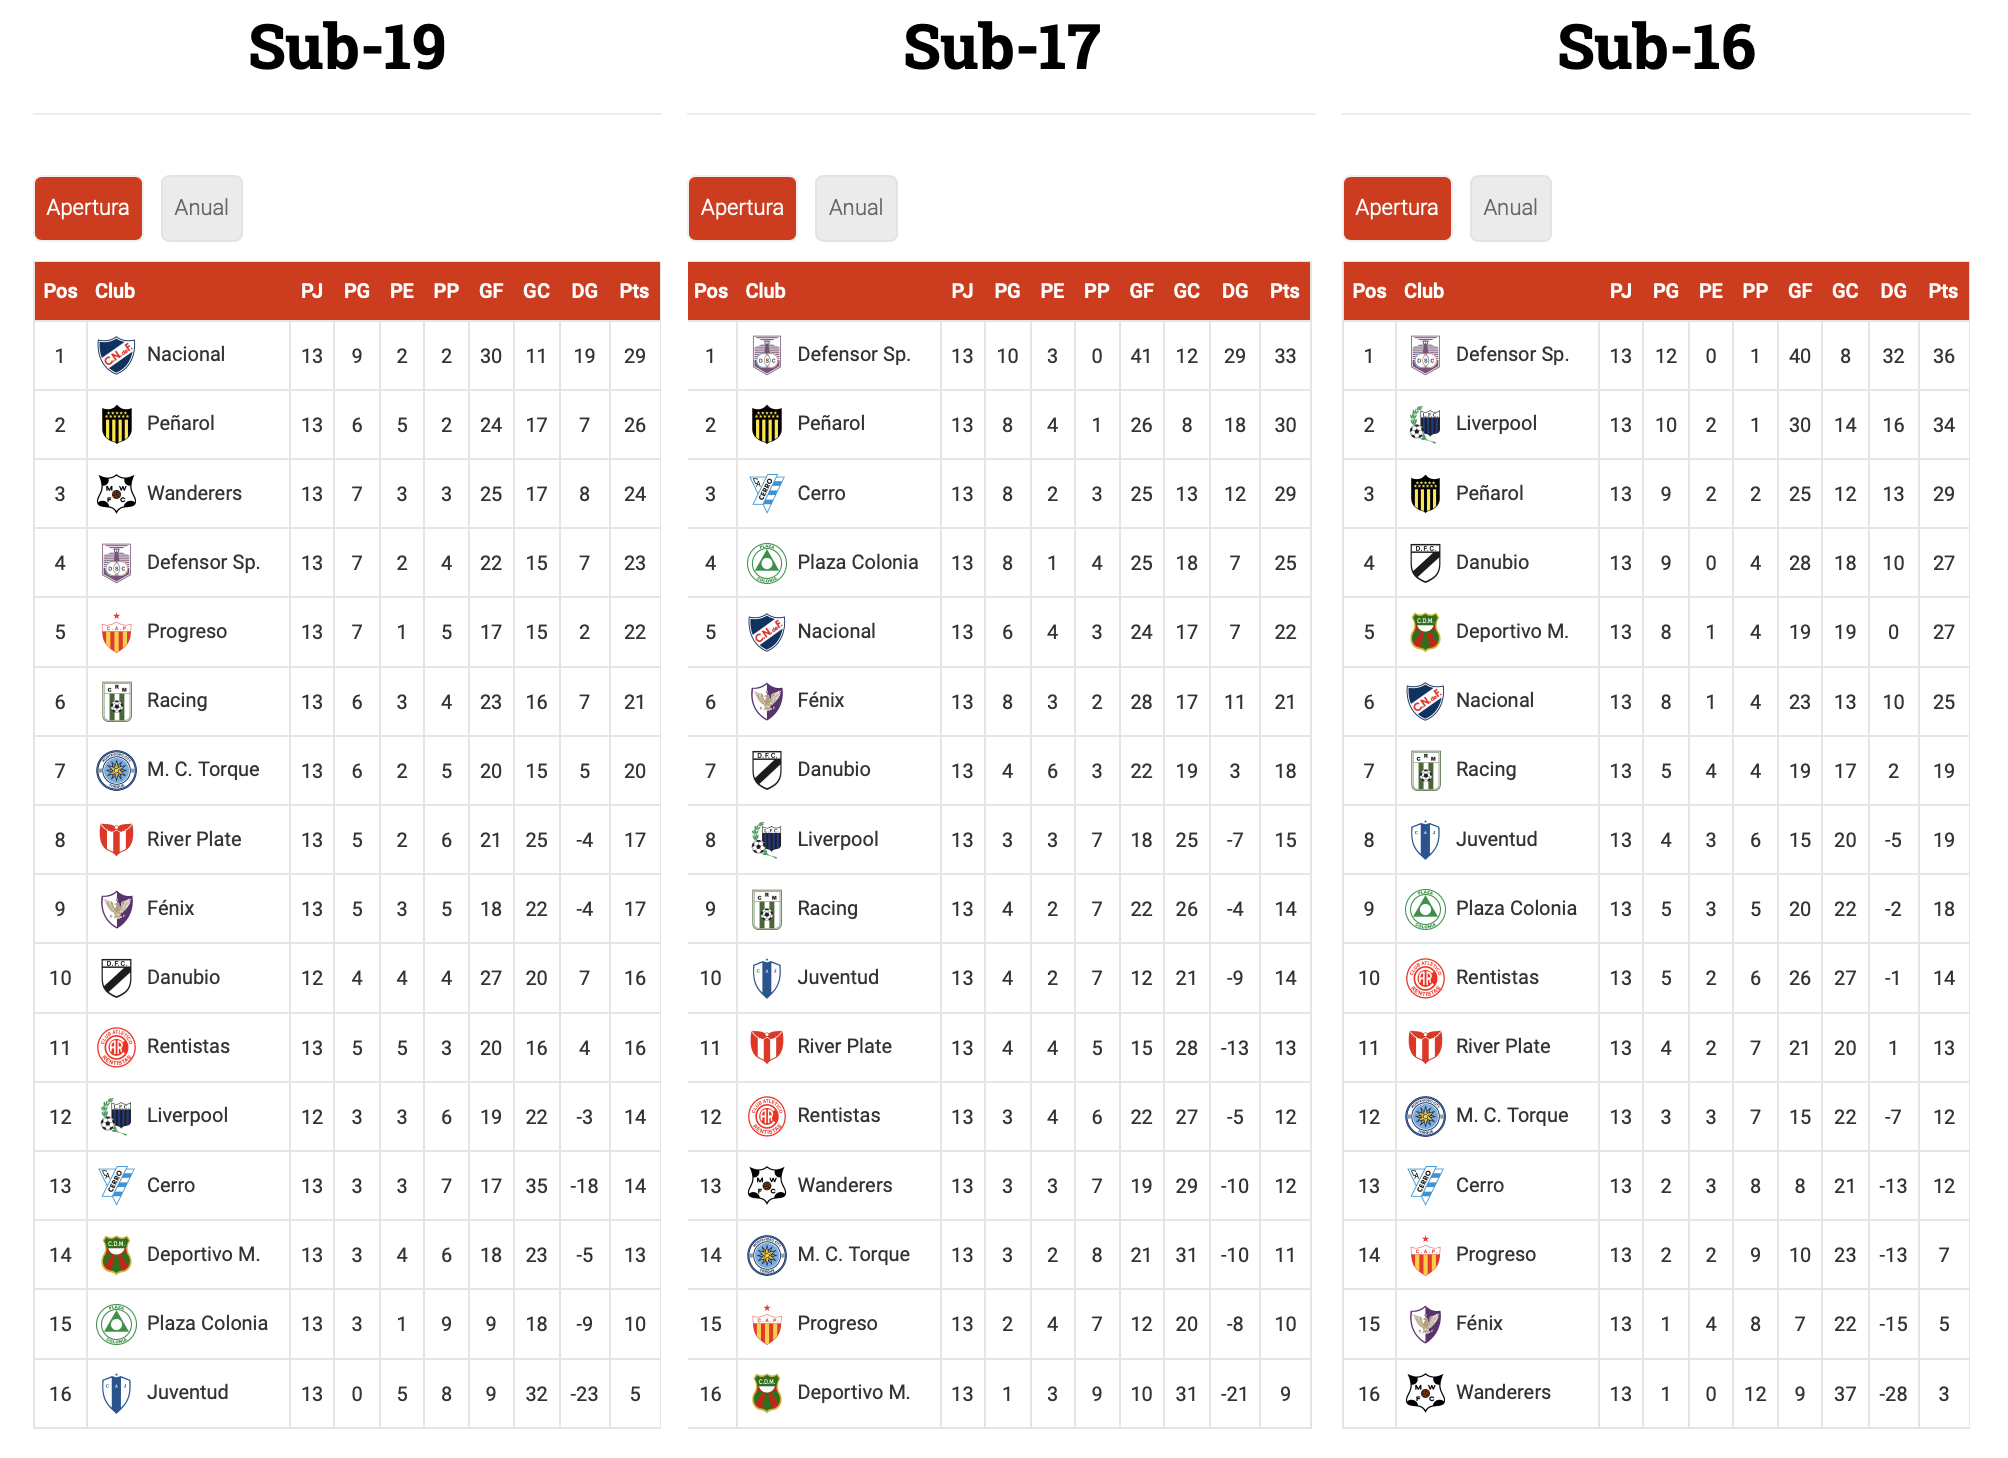Click River Plate shield in Sub-19 table
This screenshot has width=2008, height=1458.
pos(116,840)
